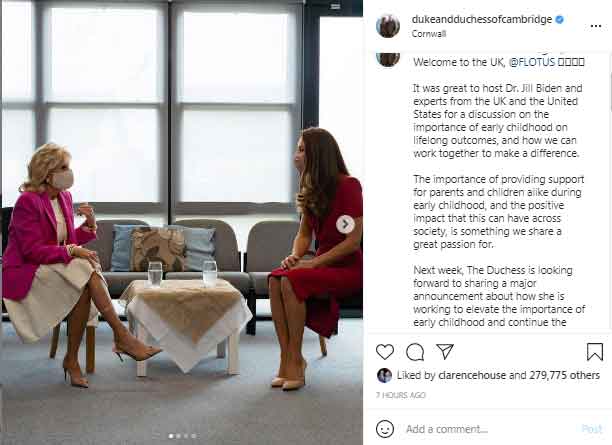The image size is (612, 445).
Task: Save post using bookmark icon
Action: pyautogui.click(x=595, y=351)
